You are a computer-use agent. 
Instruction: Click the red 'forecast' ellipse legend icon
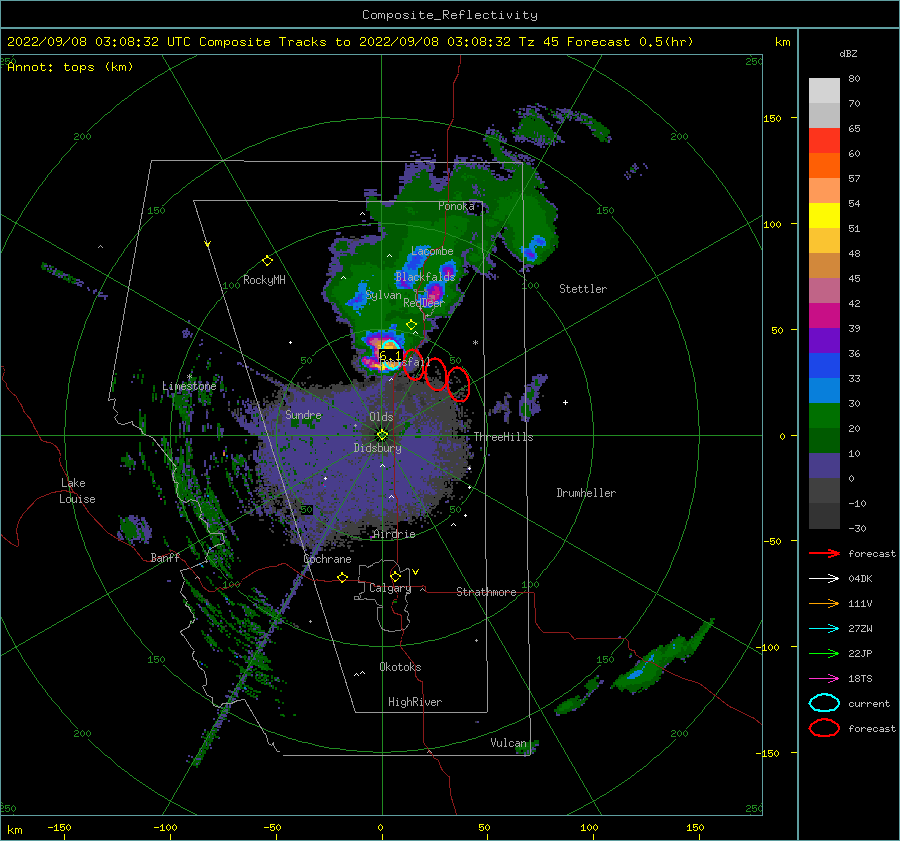[x=824, y=728]
